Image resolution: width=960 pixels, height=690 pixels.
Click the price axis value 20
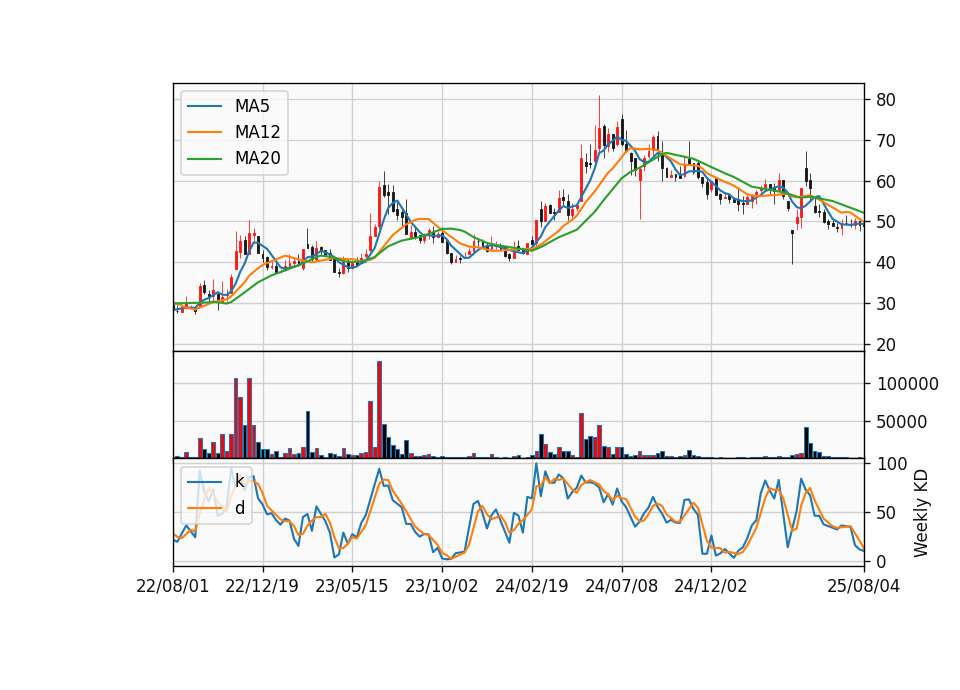(x=885, y=345)
